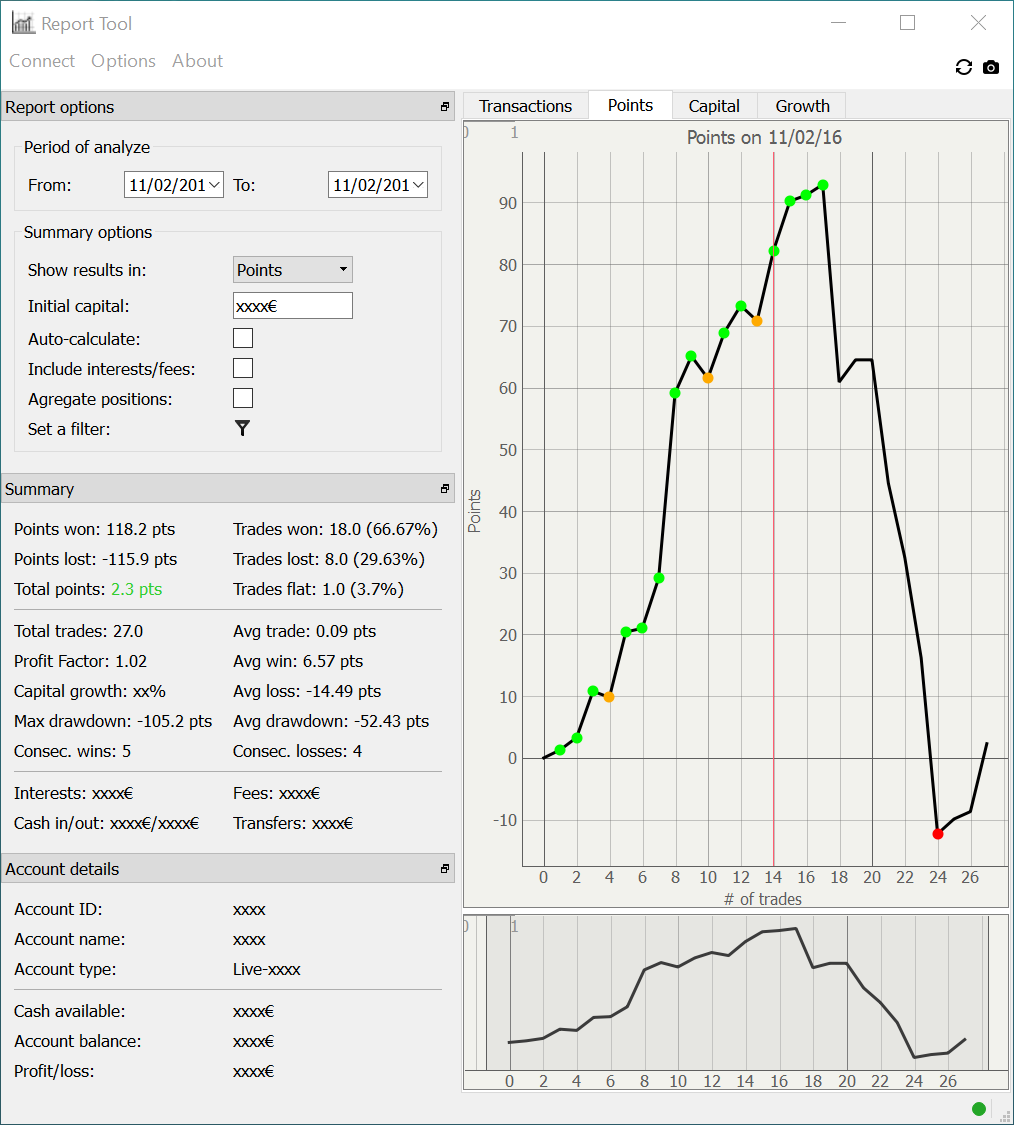Select the Points tab
Image resolution: width=1014 pixels, height=1125 pixels.
pos(630,105)
